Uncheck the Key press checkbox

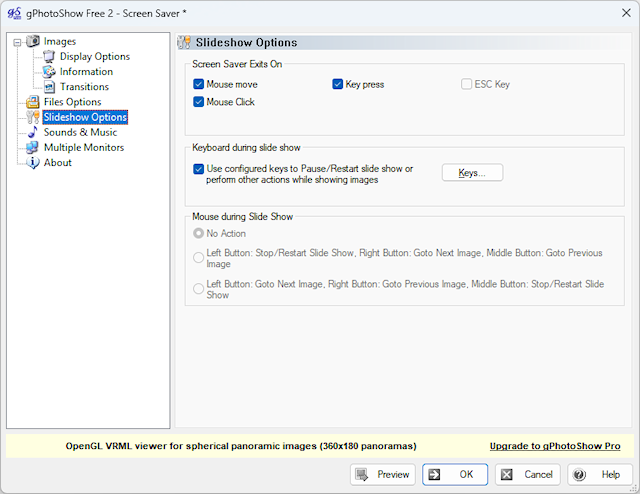tap(338, 84)
